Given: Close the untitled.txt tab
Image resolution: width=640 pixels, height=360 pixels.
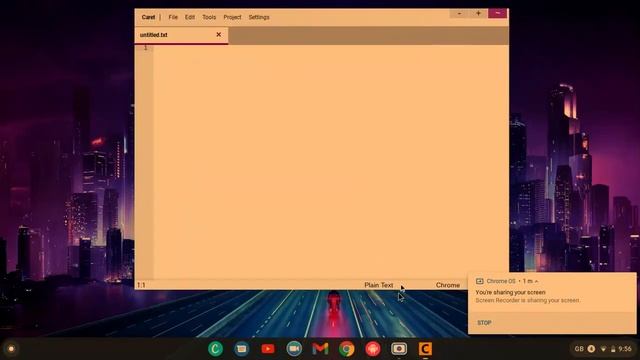Looking at the screenshot, I should [x=218, y=35].
